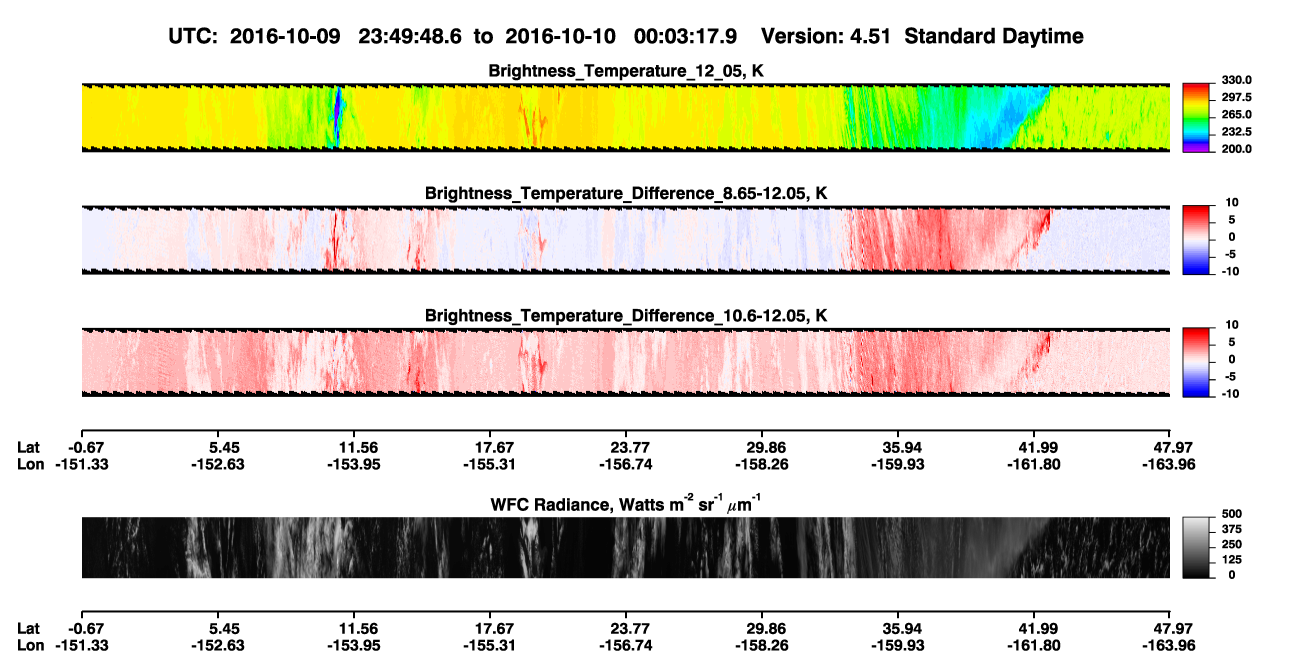
Task: Click longitude -155.31 on the upper axis
Action: (490, 464)
